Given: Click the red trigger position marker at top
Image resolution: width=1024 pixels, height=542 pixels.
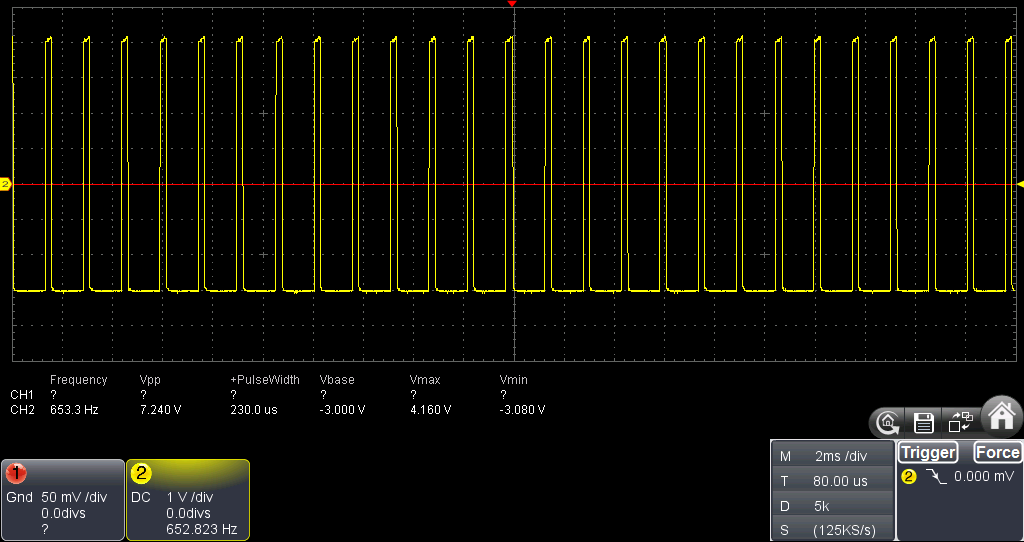Looking at the screenshot, I should [x=512, y=5].
